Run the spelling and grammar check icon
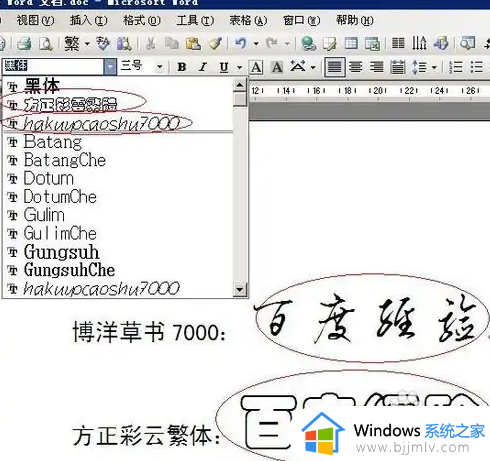Viewport: 490px width, 461px height. point(103,44)
